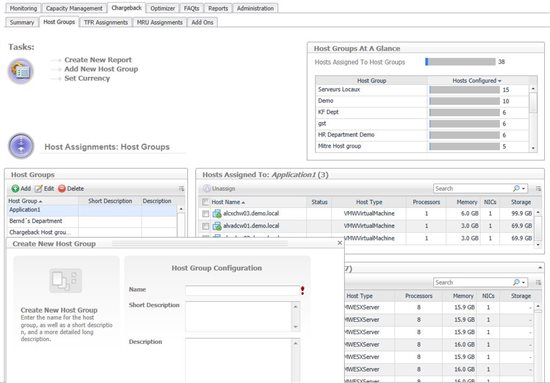The height and width of the screenshot is (383, 550).
Task: Click VM icon for alcxchw03.demo.local
Action: coord(217,213)
